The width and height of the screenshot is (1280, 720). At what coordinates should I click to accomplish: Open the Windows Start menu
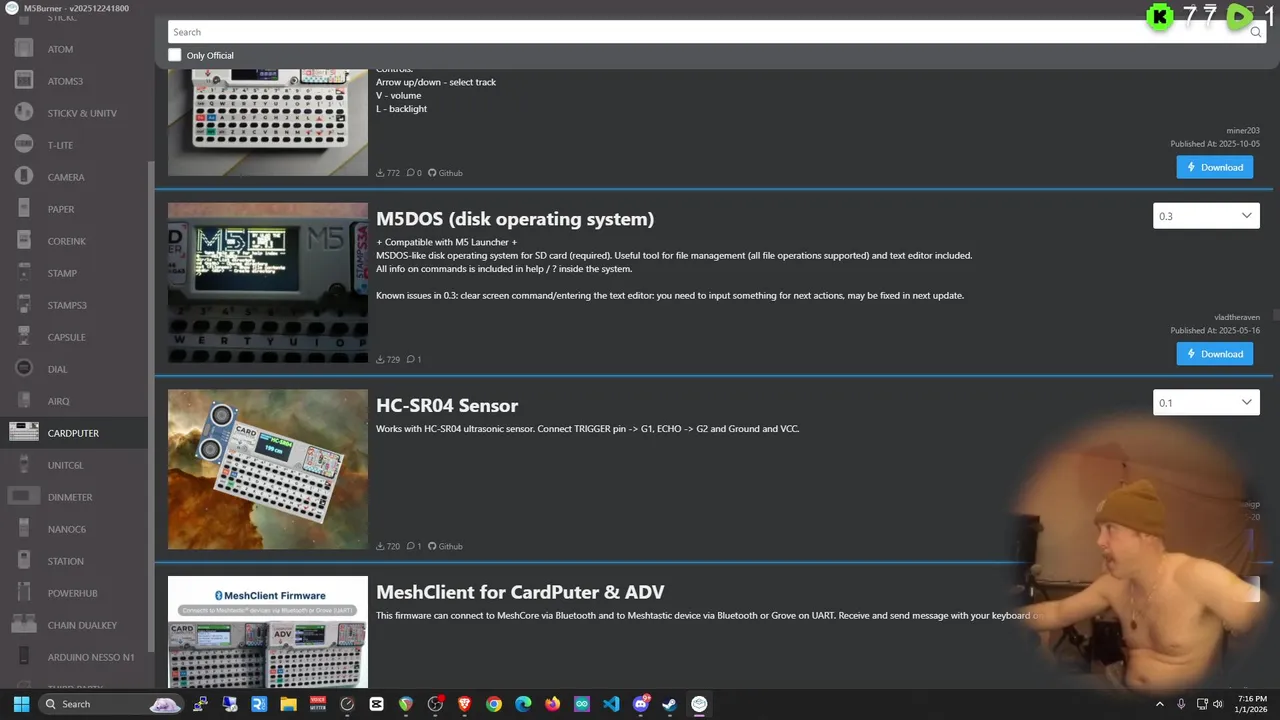(21, 704)
